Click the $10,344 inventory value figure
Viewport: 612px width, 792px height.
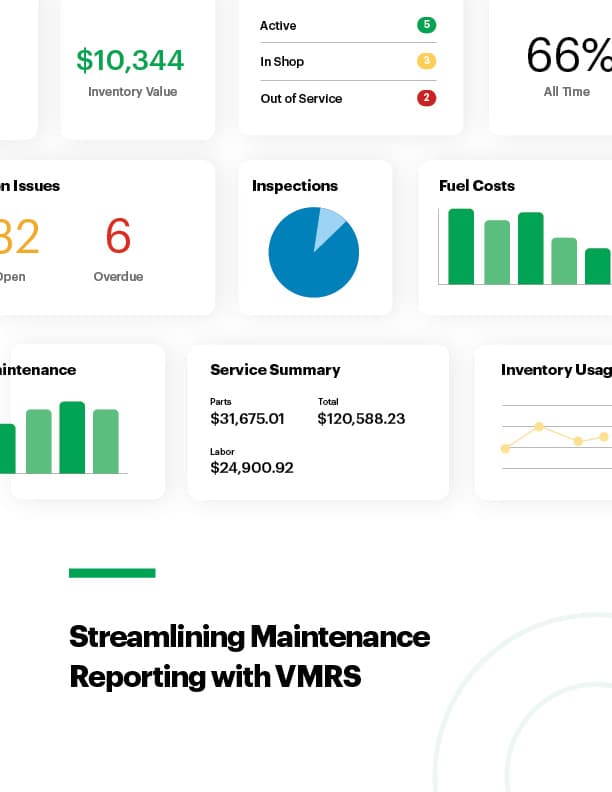(130, 60)
